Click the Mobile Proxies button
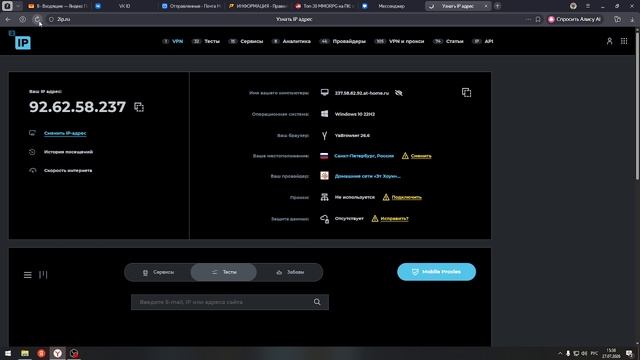This screenshot has width=640, height=360. [x=436, y=272]
